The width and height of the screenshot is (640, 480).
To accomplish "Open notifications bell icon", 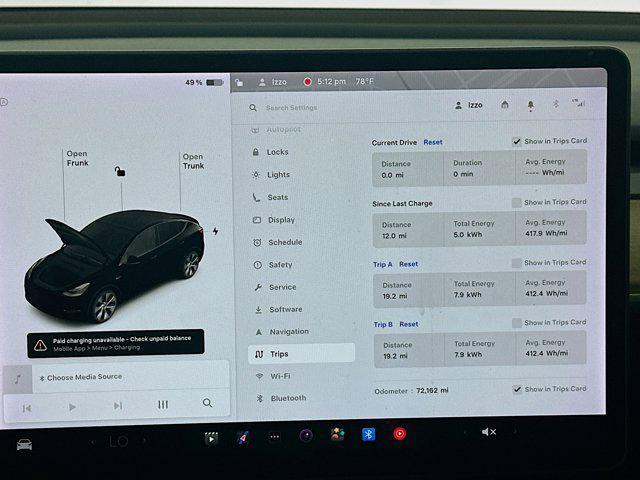I will (x=530, y=105).
